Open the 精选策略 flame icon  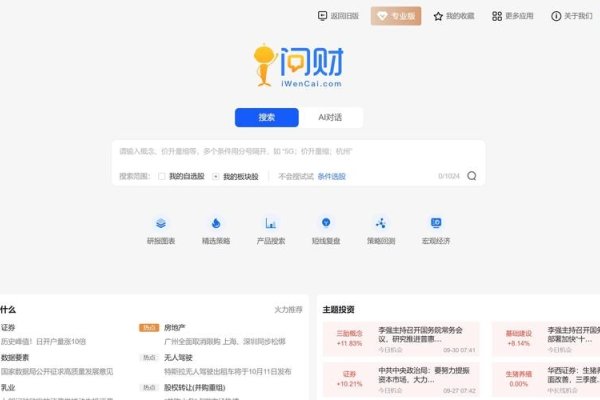[x=216, y=223]
